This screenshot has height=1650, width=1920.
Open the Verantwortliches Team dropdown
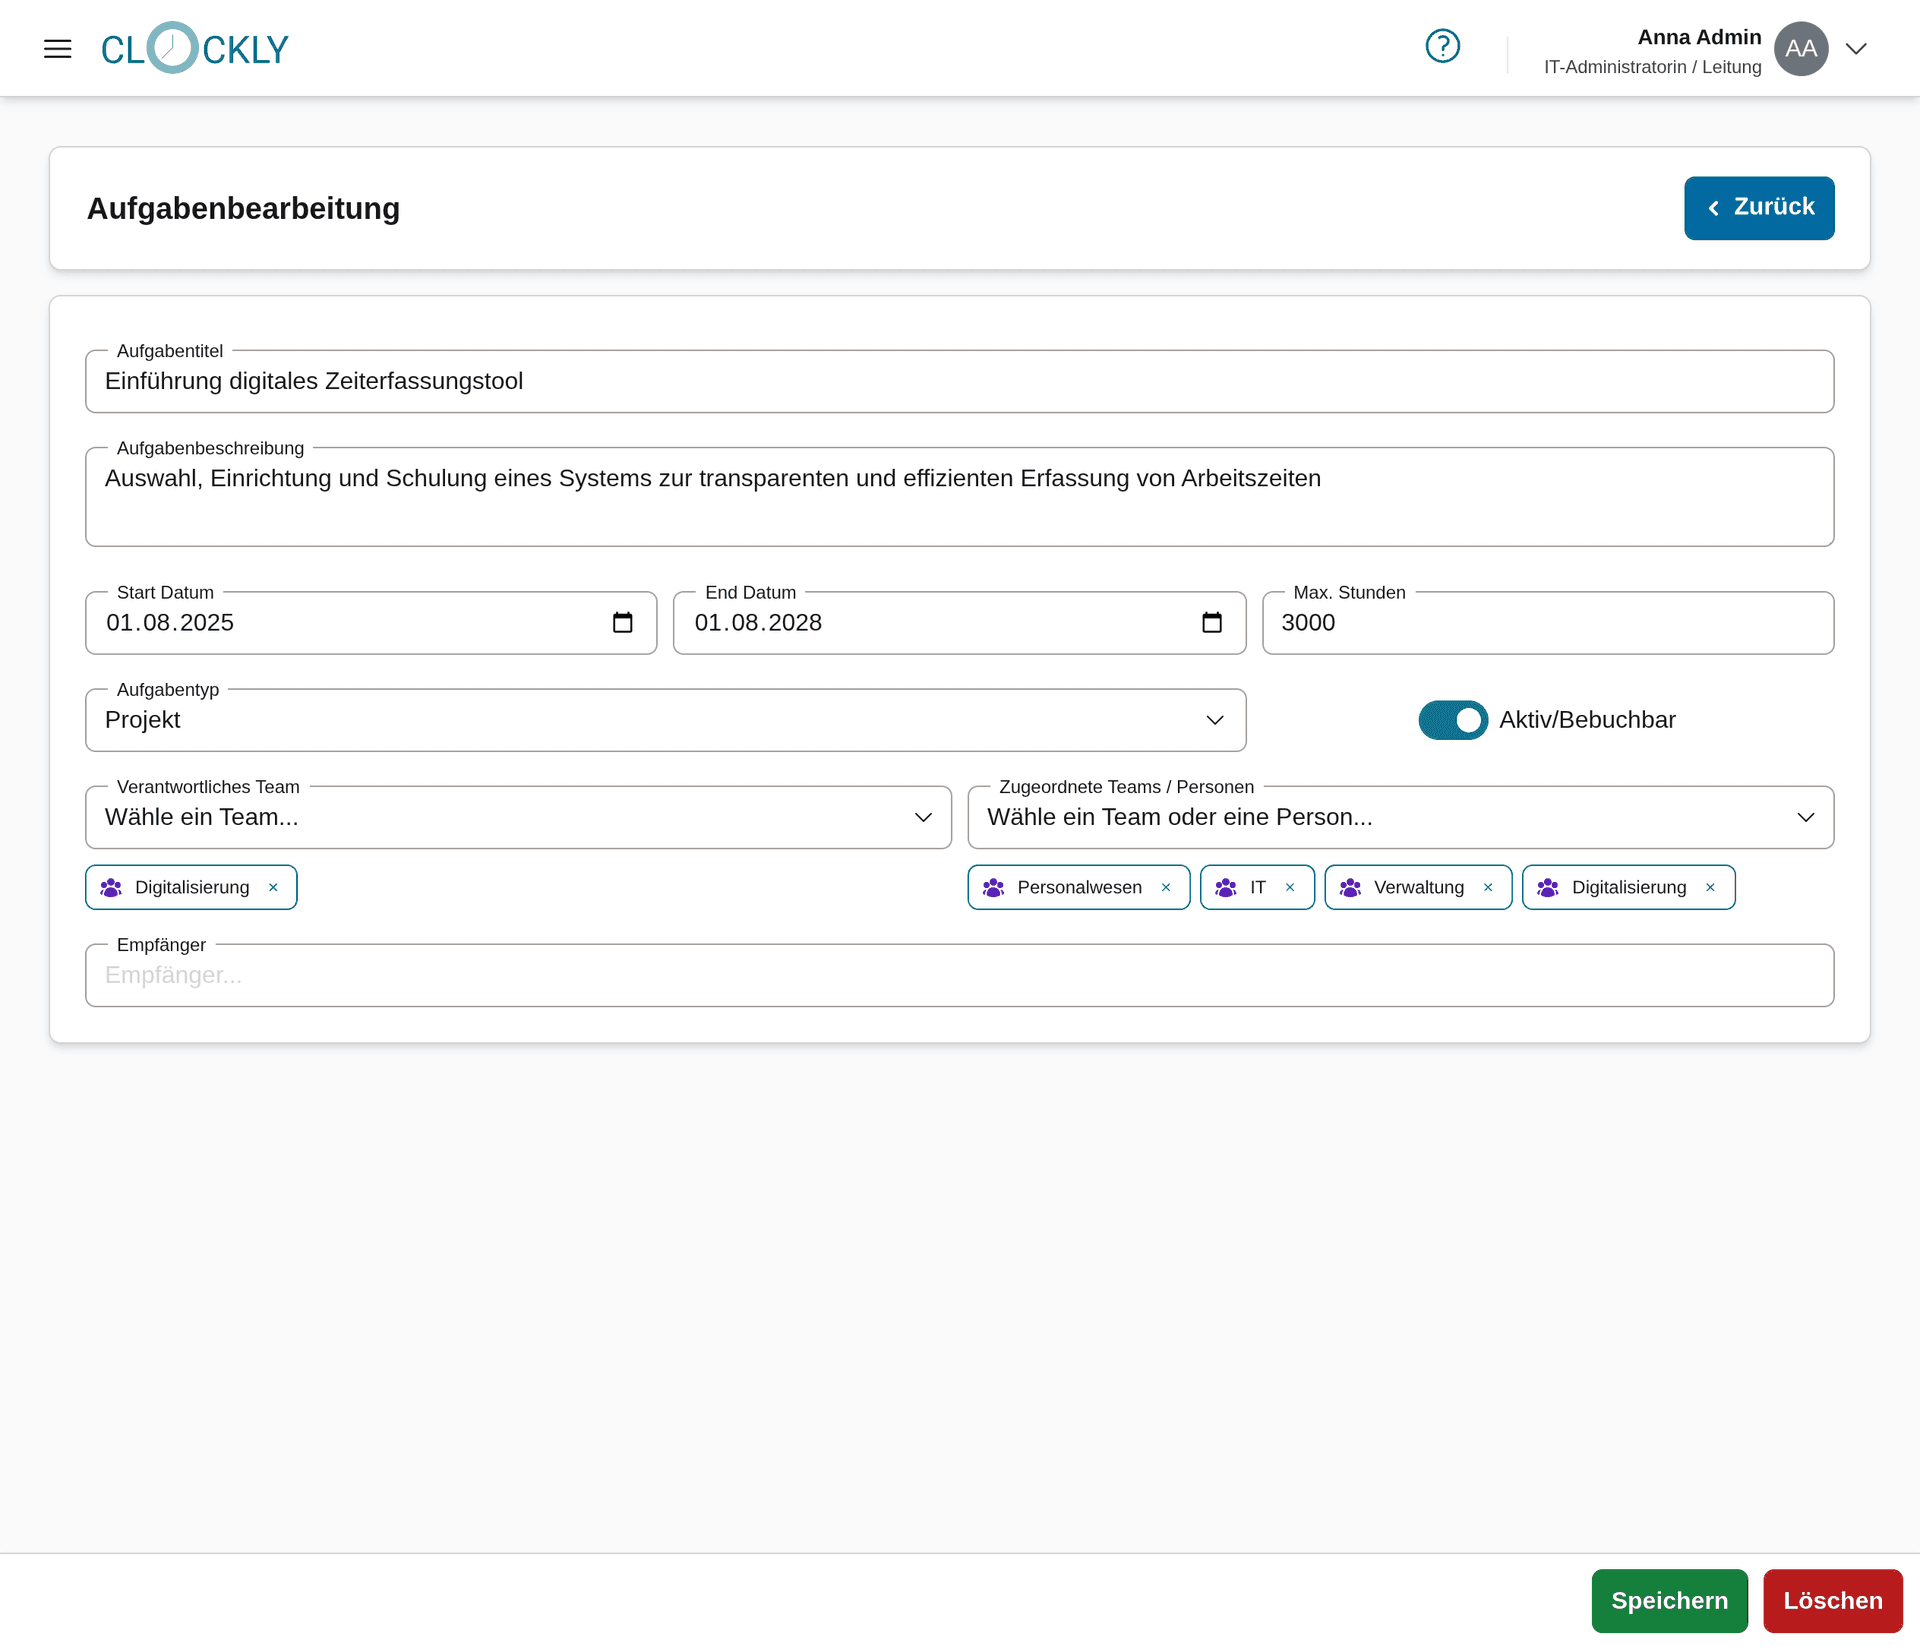tap(518, 817)
